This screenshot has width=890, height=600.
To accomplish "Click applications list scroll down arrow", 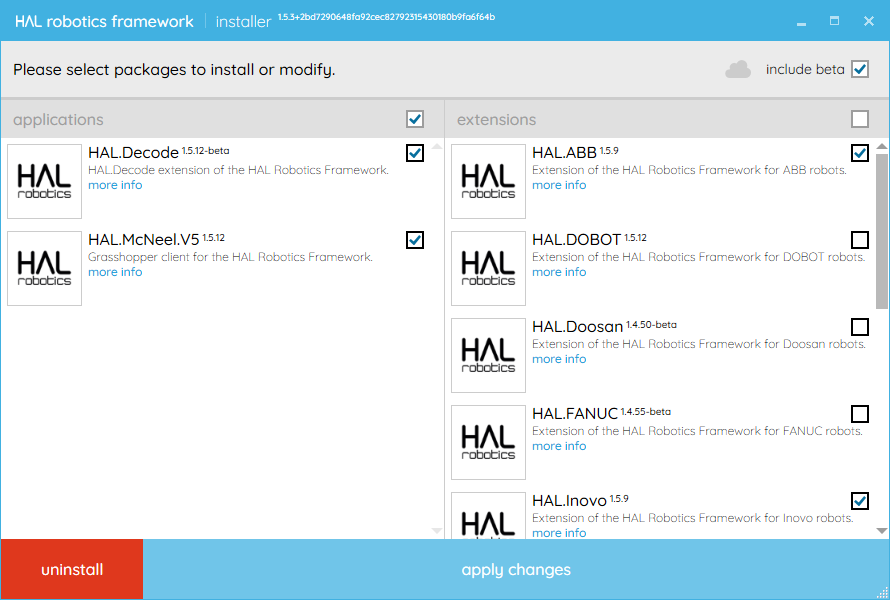I will [436, 531].
